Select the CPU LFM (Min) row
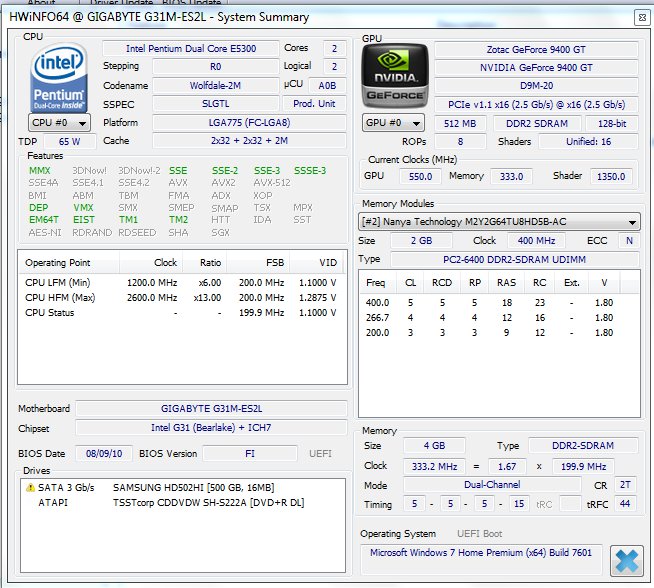 181,282
